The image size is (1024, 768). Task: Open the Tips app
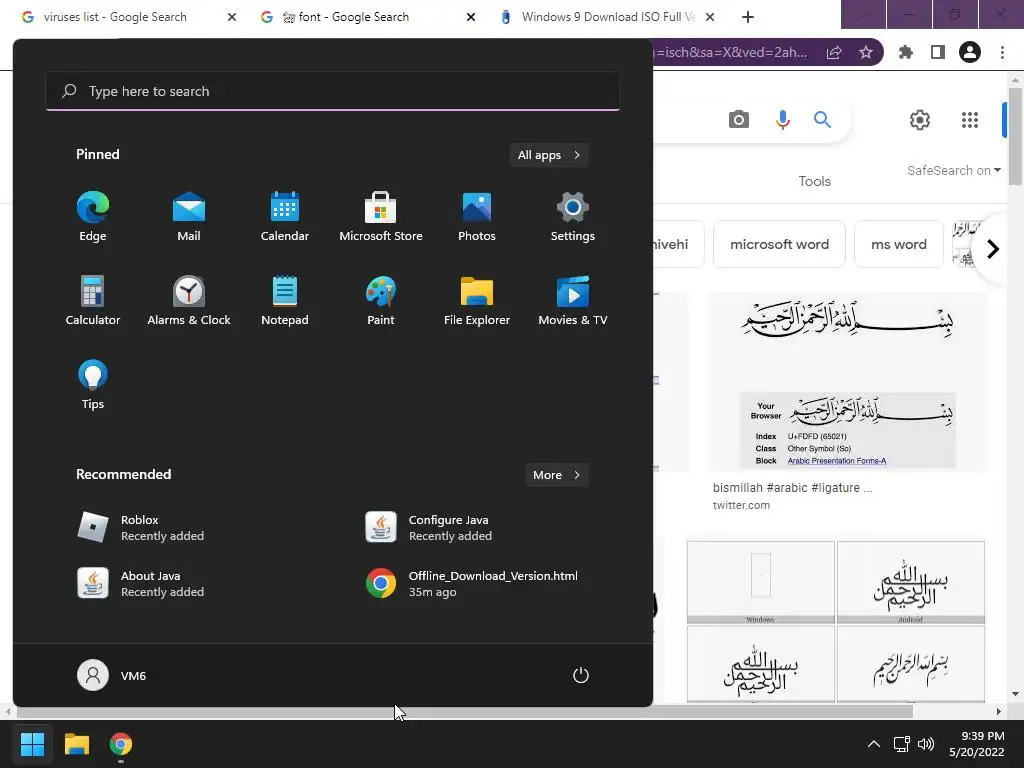(x=93, y=384)
